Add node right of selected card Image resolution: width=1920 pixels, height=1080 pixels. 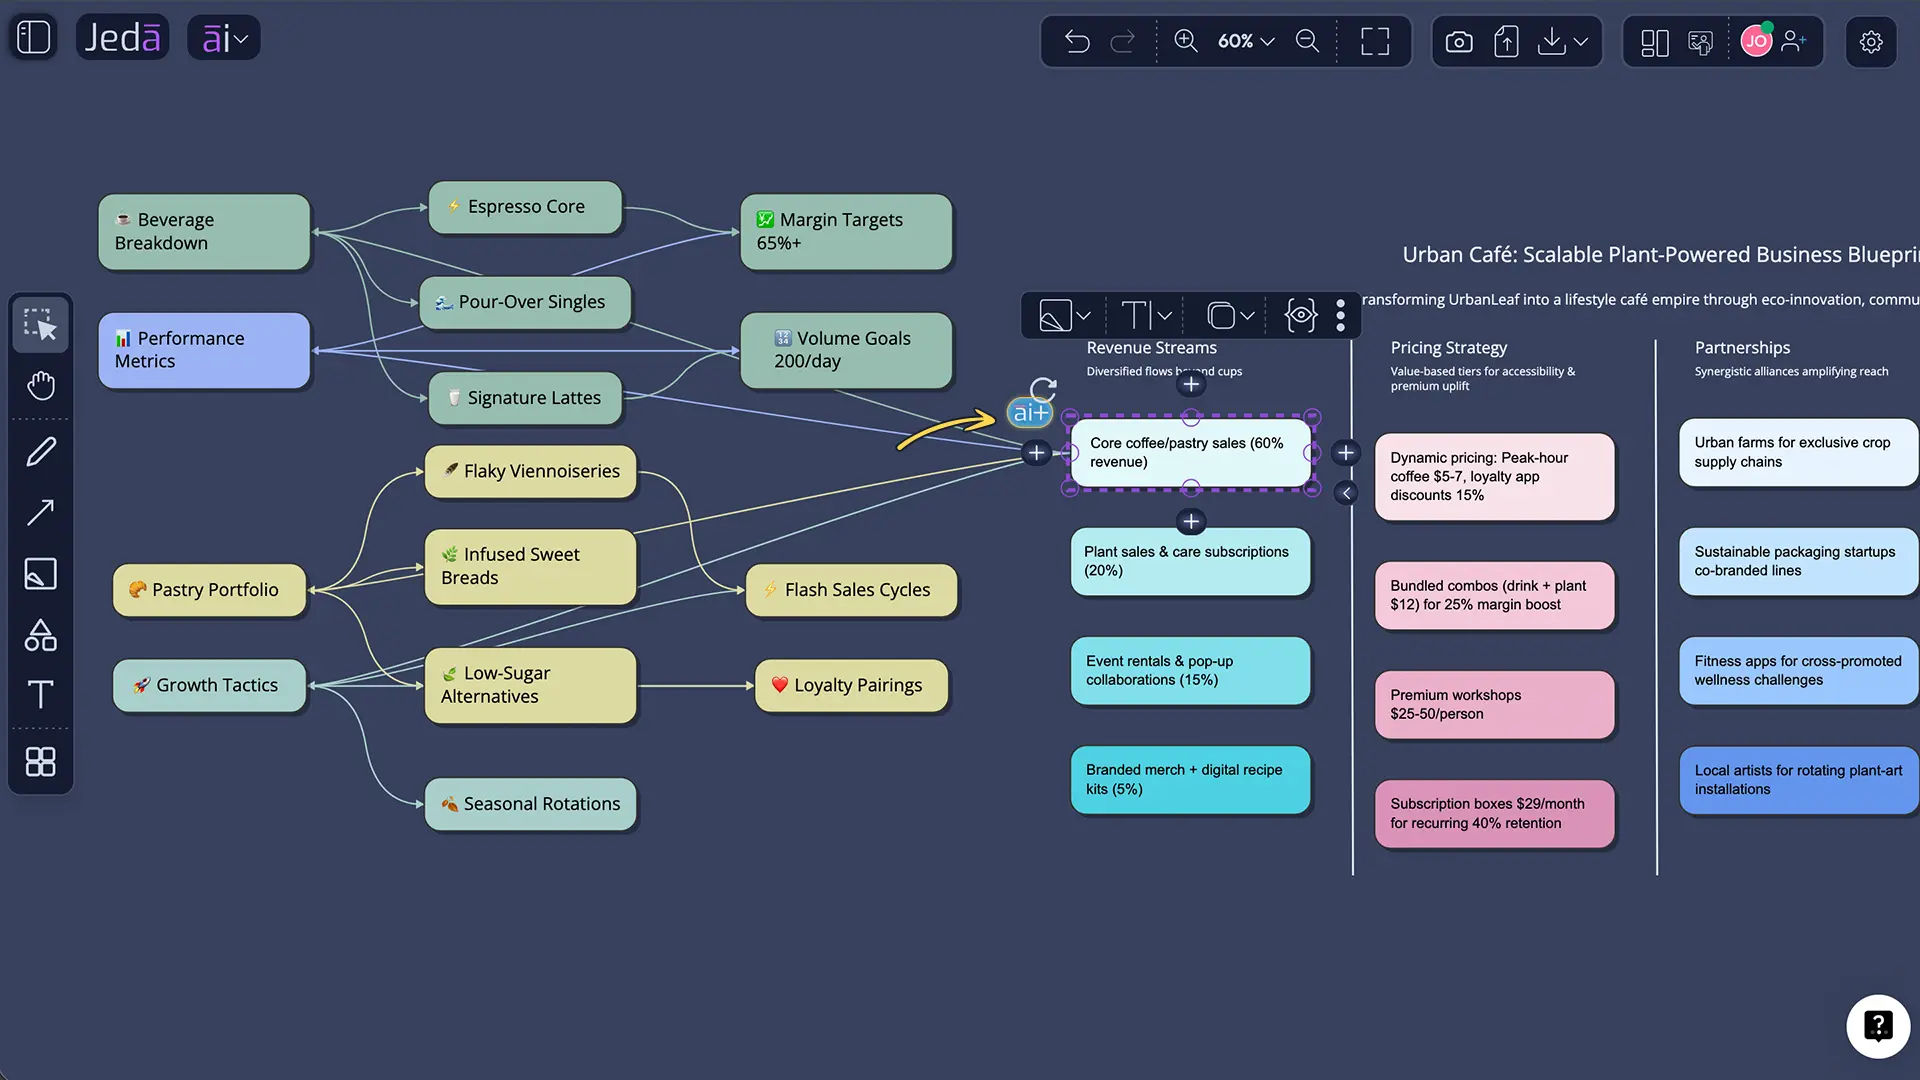click(1346, 453)
